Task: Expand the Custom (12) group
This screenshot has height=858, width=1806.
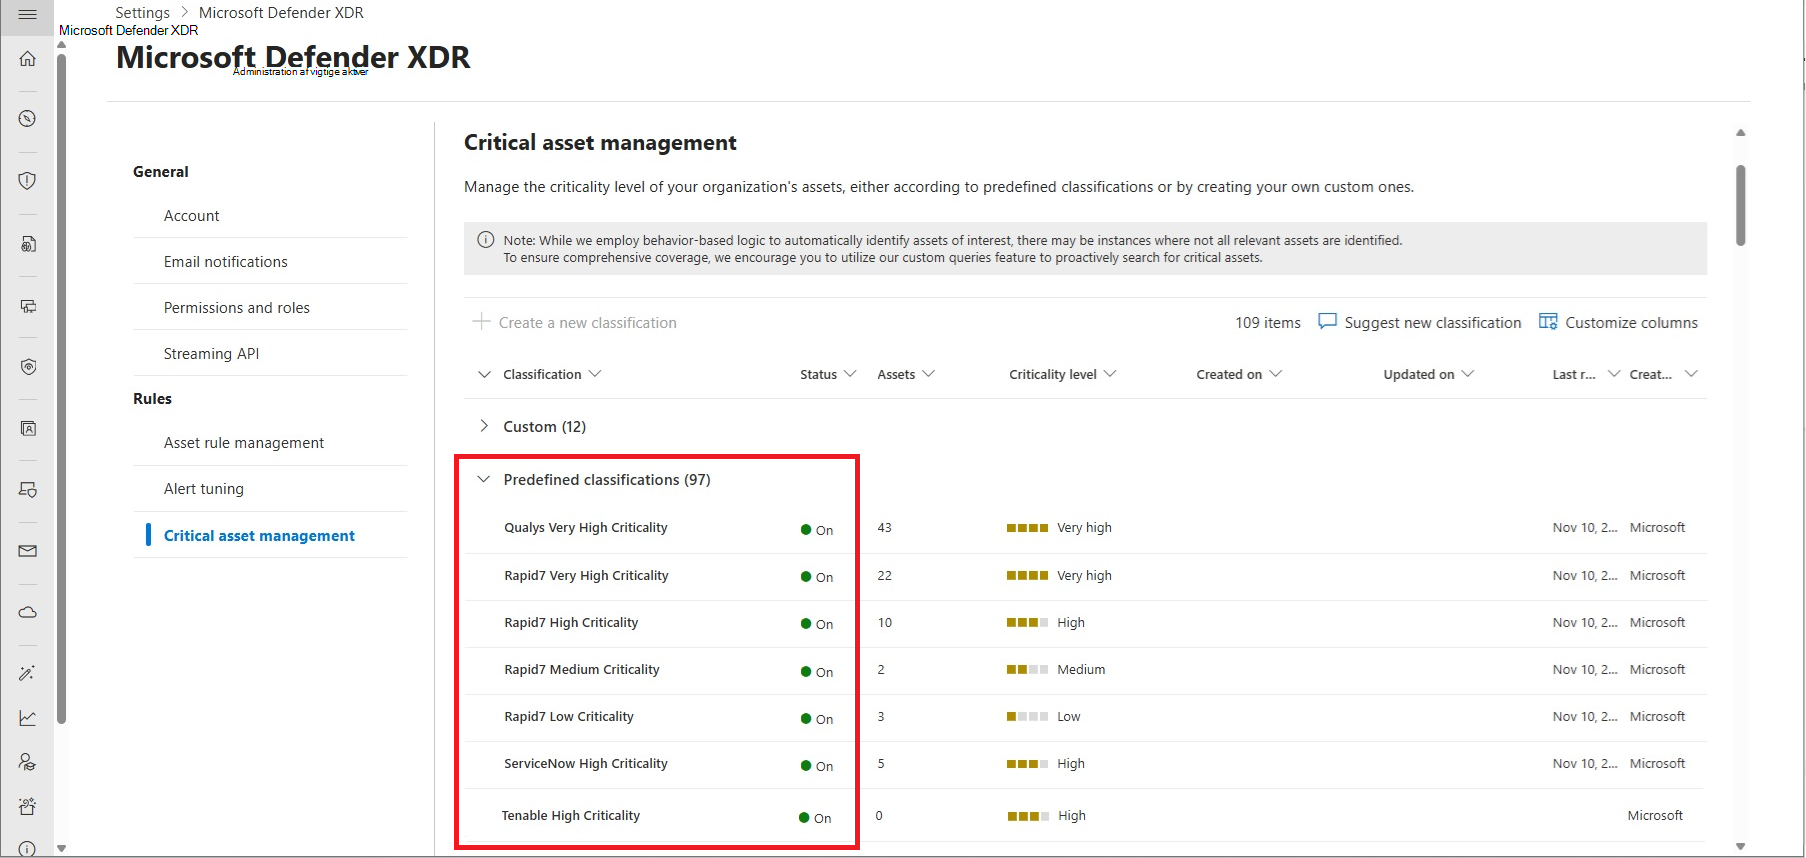Action: tap(484, 426)
